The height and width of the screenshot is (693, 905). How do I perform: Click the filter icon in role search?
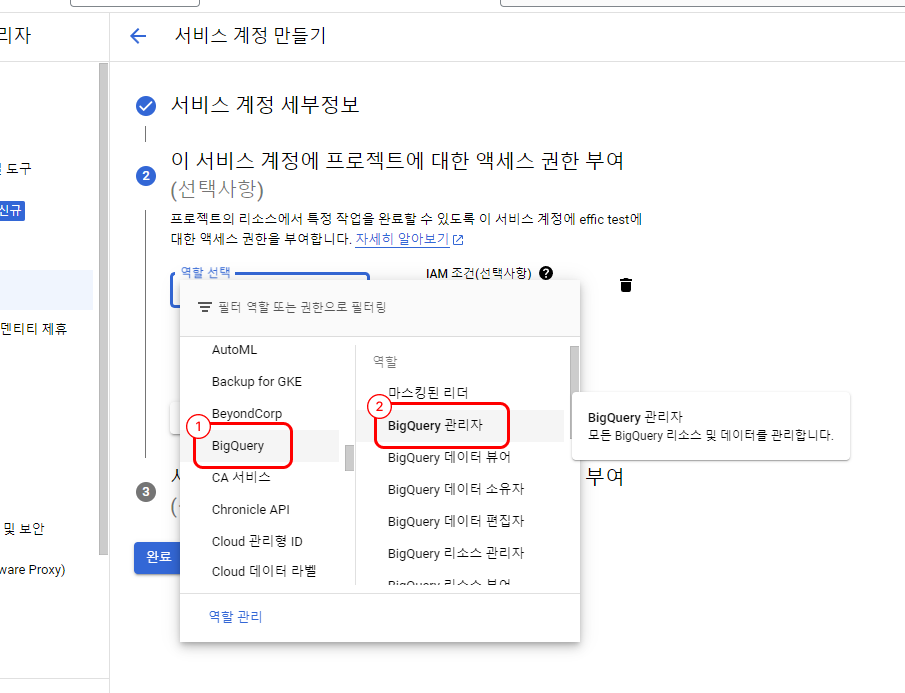tap(204, 307)
